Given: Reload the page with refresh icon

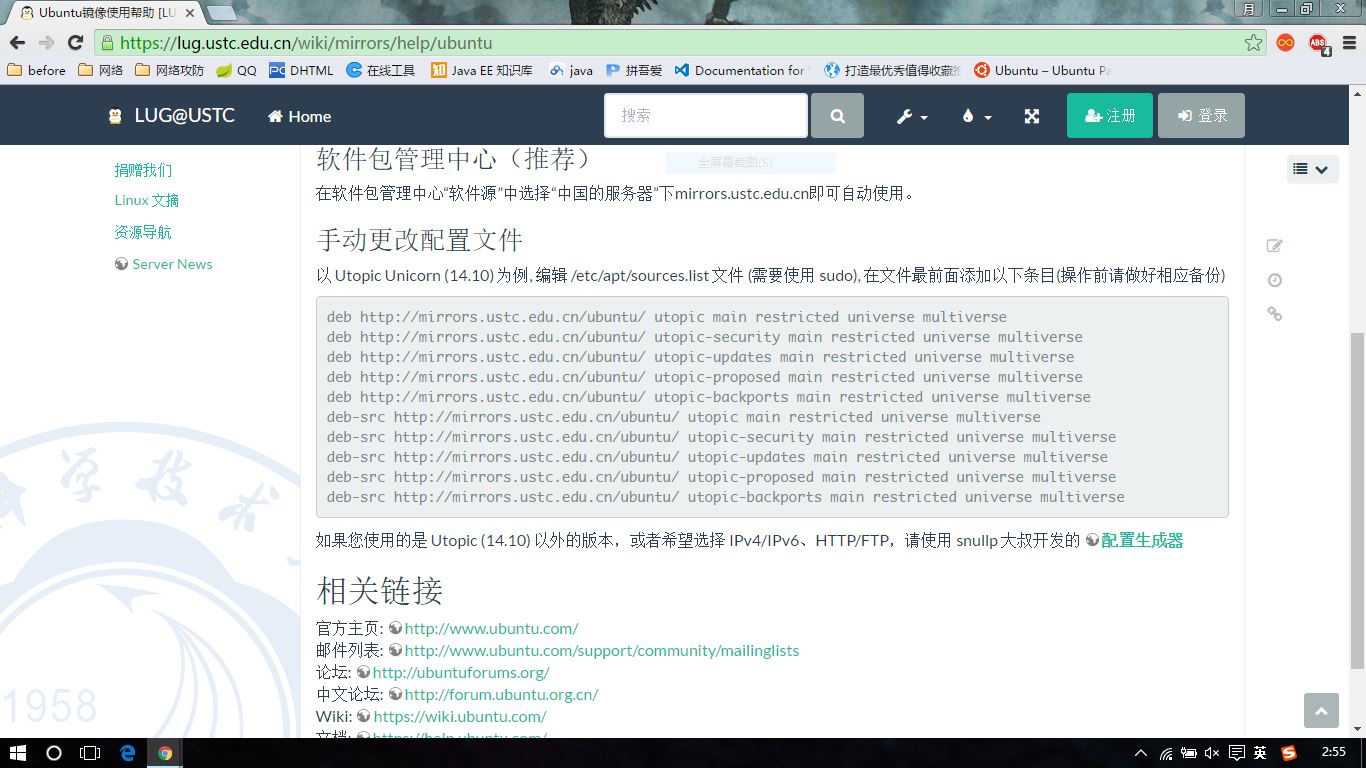Looking at the screenshot, I should pos(75,43).
